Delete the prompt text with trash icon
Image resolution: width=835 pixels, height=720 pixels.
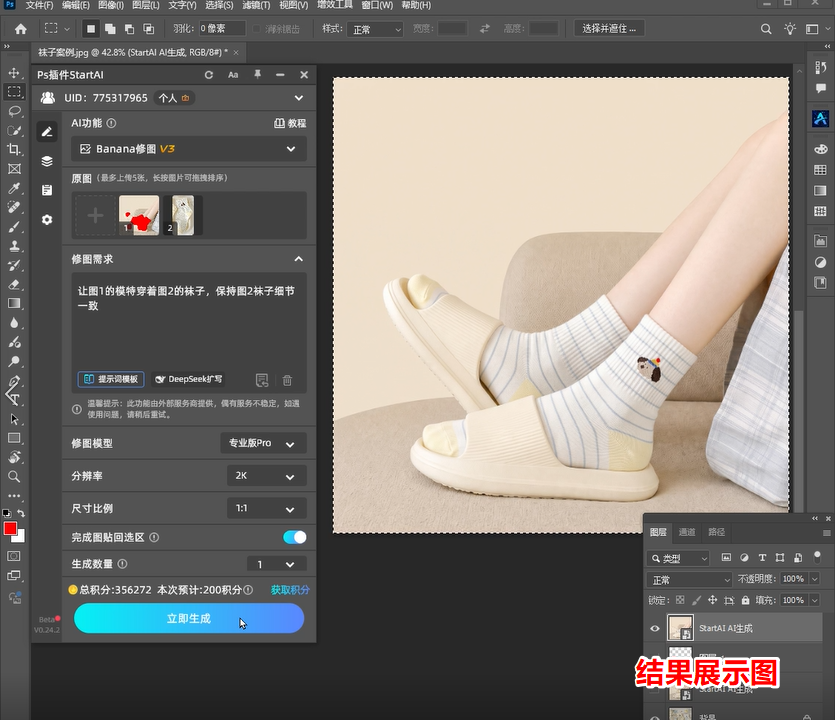[287, 380]
